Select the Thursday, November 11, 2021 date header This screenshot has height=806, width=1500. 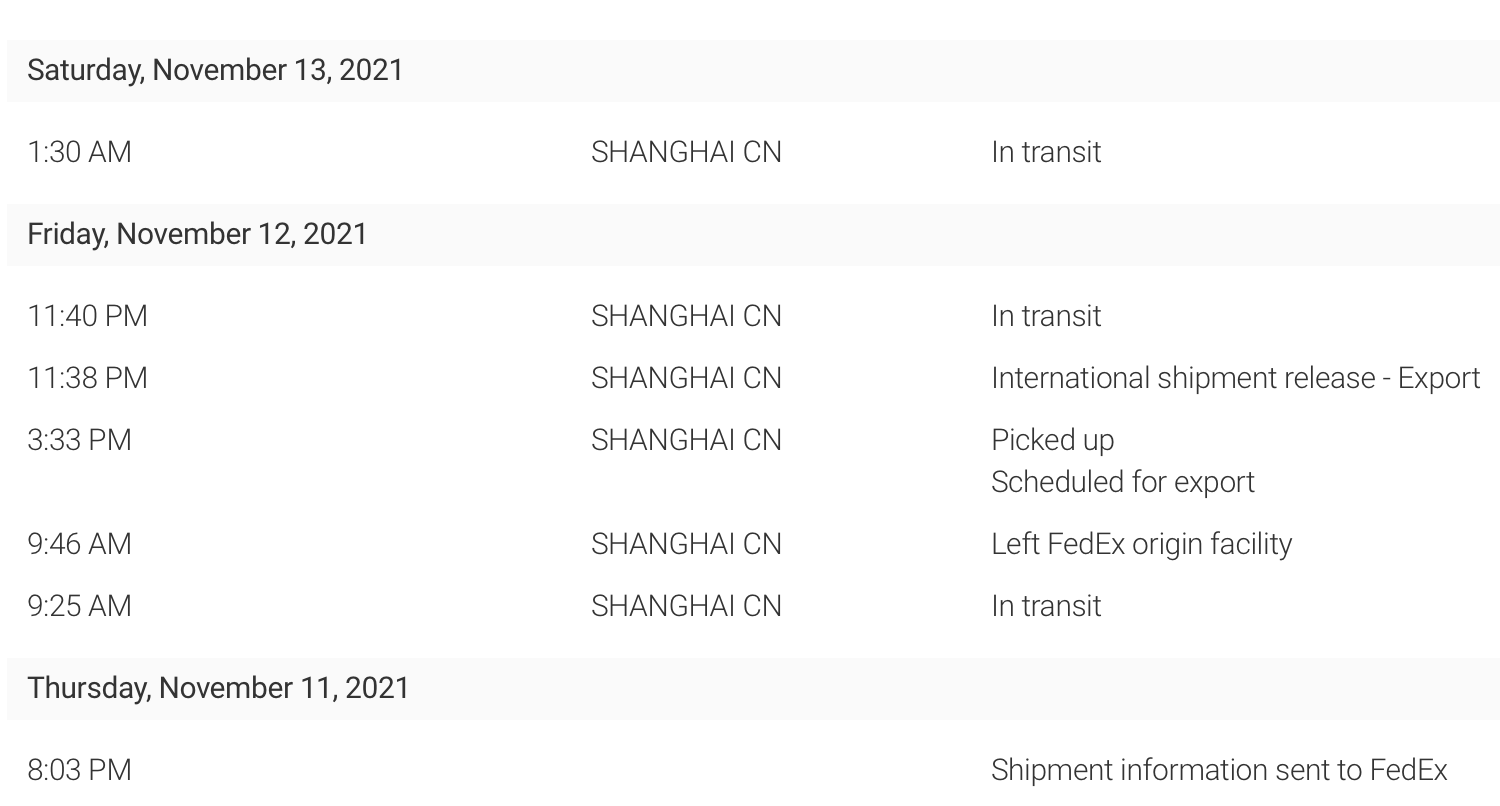(x=218, y=688)
